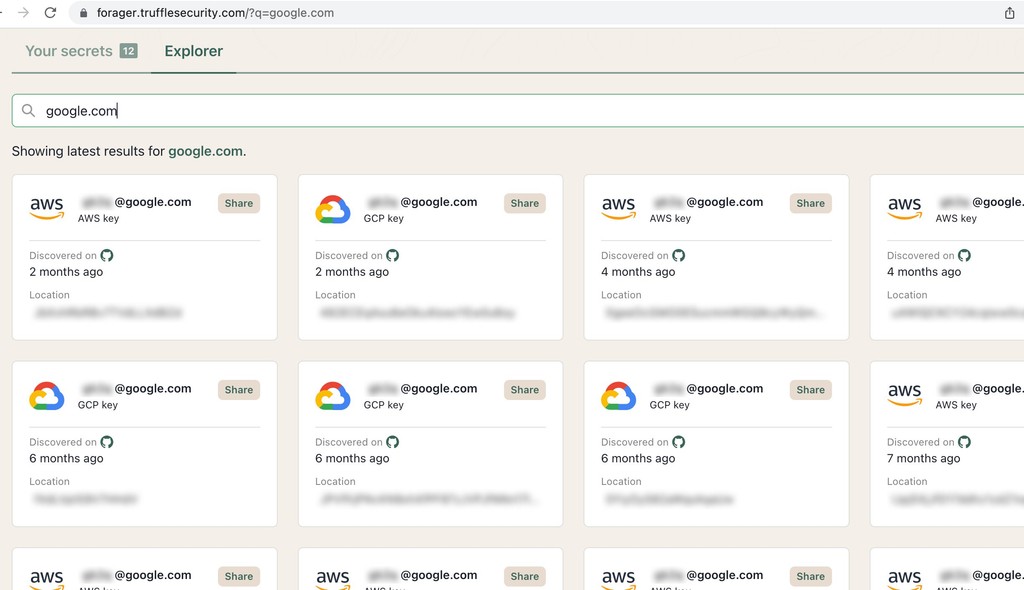This screenshot has height=590, width=1024.
Task: Click Share on the first AWS key card
Action: tap(238, 203)
